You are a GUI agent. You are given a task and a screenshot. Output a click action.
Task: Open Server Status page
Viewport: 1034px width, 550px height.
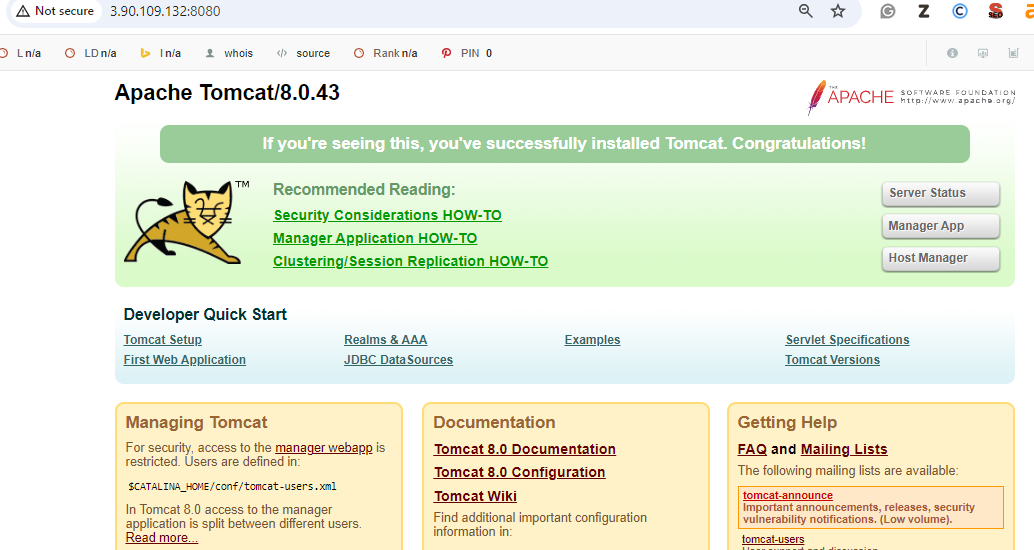click(940, 193)
